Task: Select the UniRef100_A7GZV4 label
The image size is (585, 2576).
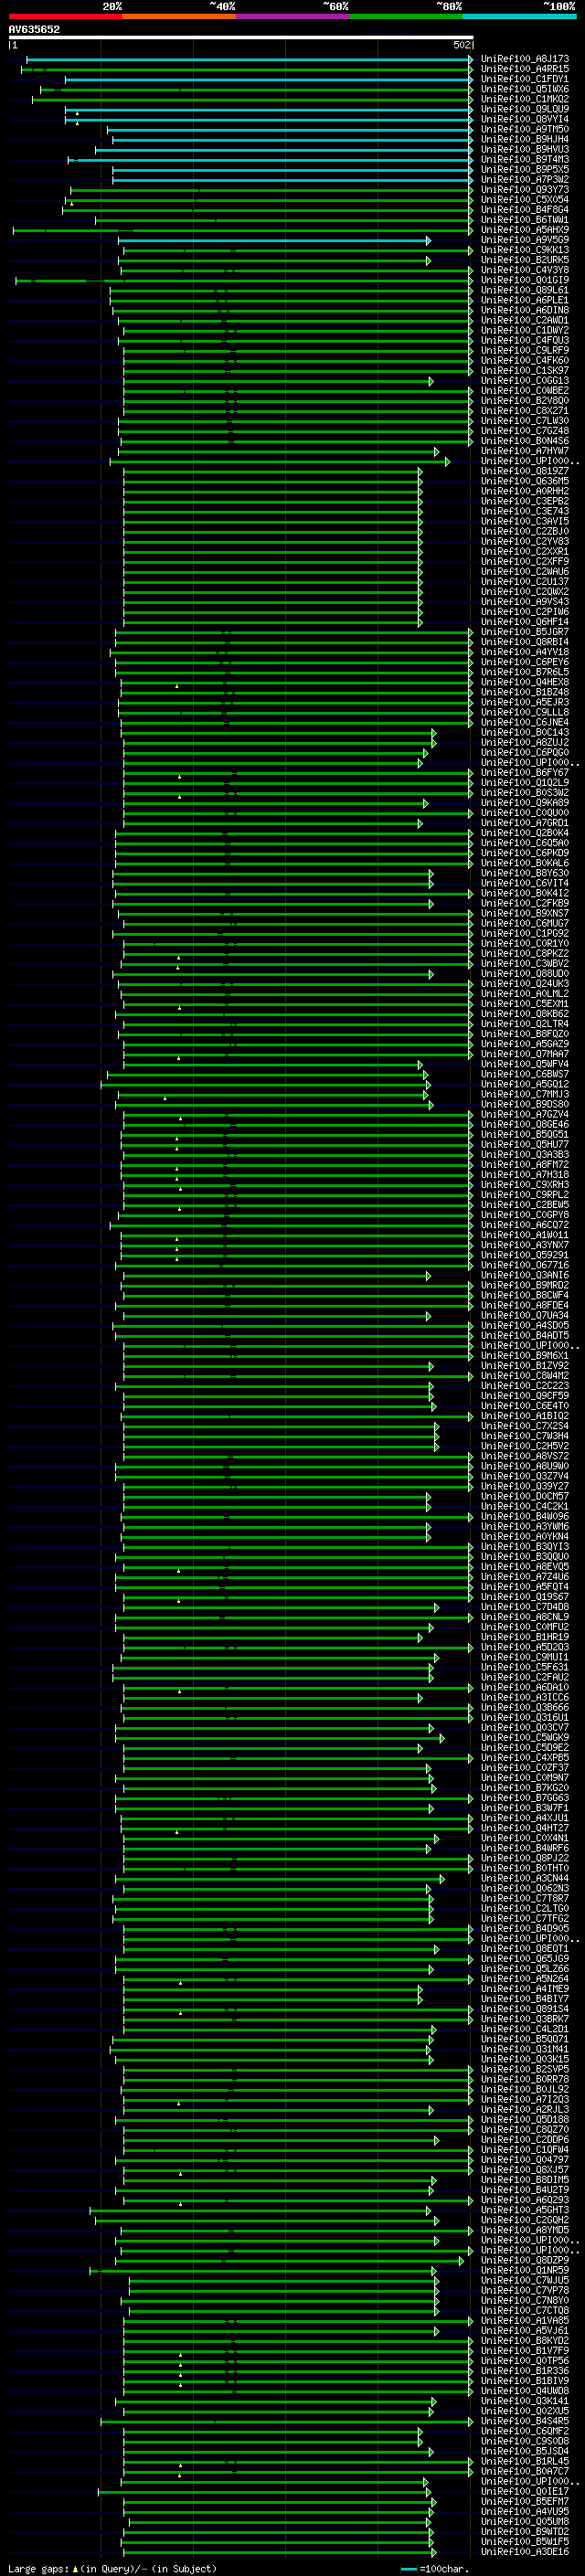Action: pyautogui.click(x=525, y=1114)
